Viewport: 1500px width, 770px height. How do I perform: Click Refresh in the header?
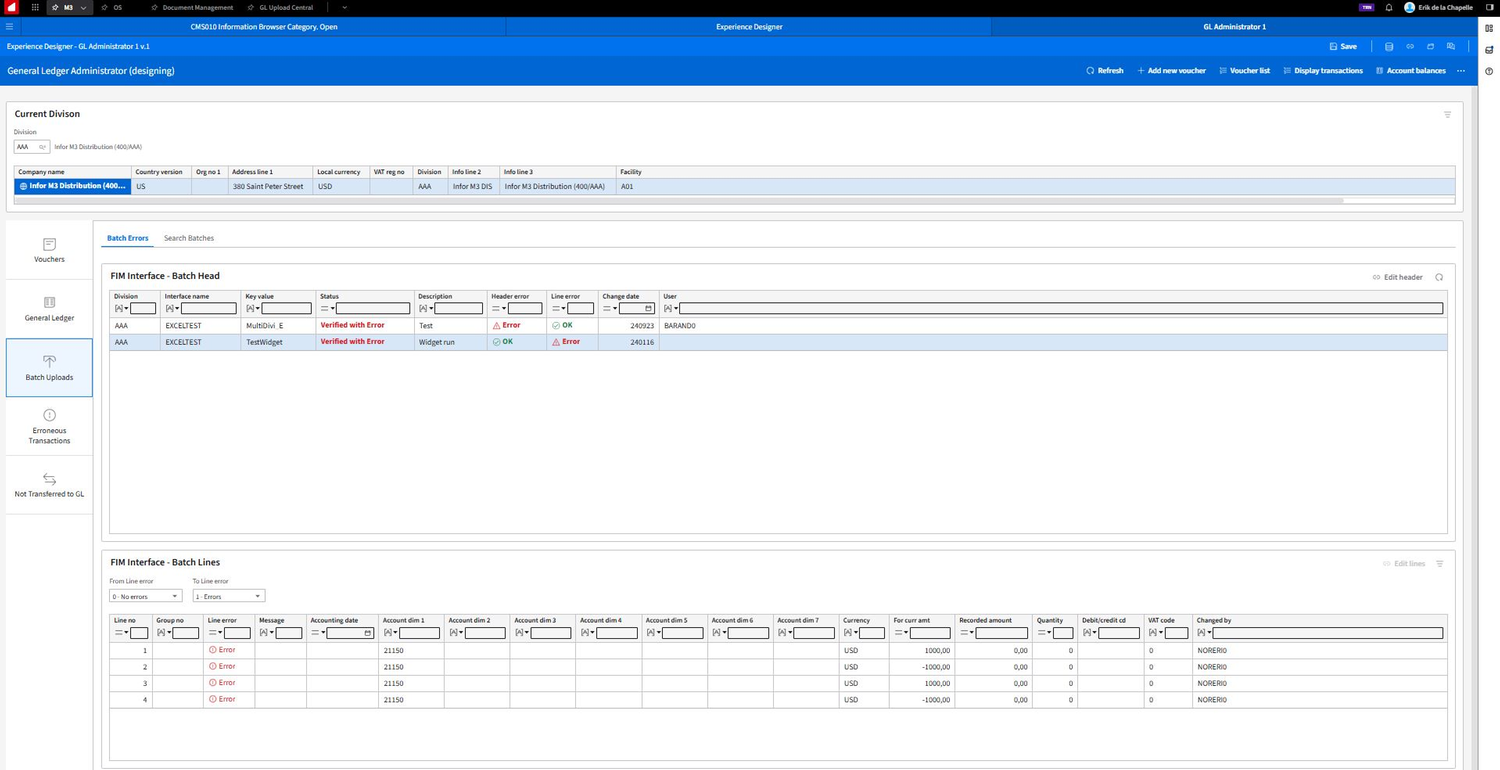(1105, 71)
